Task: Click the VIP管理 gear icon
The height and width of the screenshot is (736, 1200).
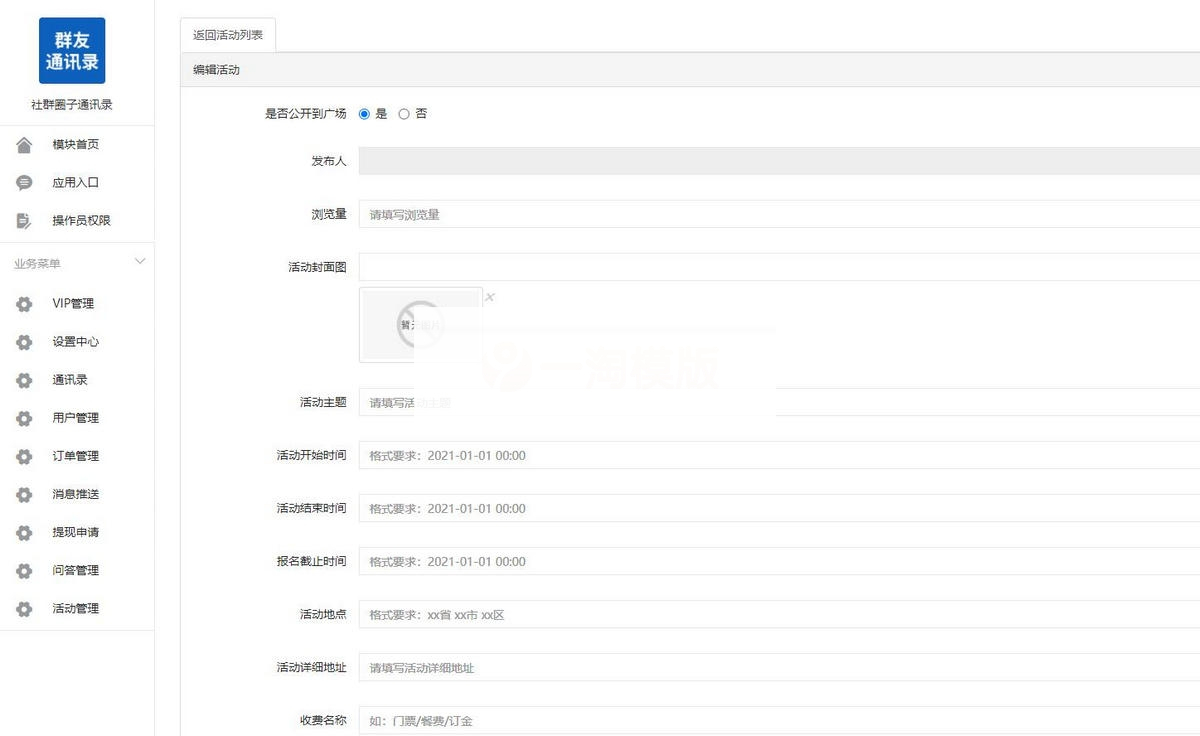Action: [24, 303]
